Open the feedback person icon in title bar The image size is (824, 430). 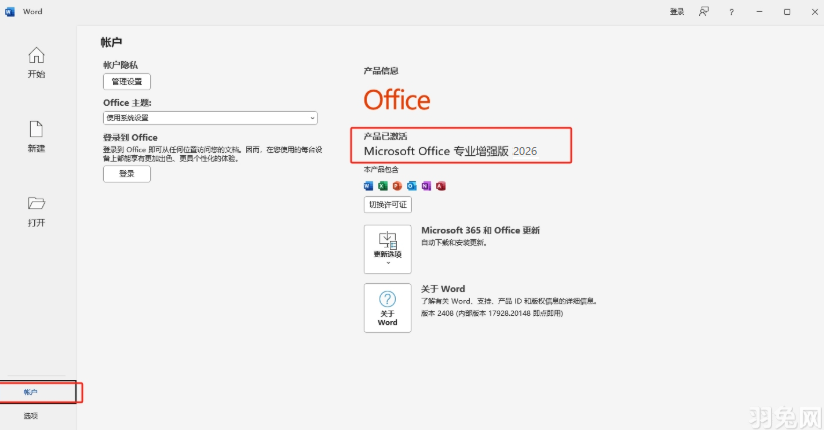click(704, 11)
